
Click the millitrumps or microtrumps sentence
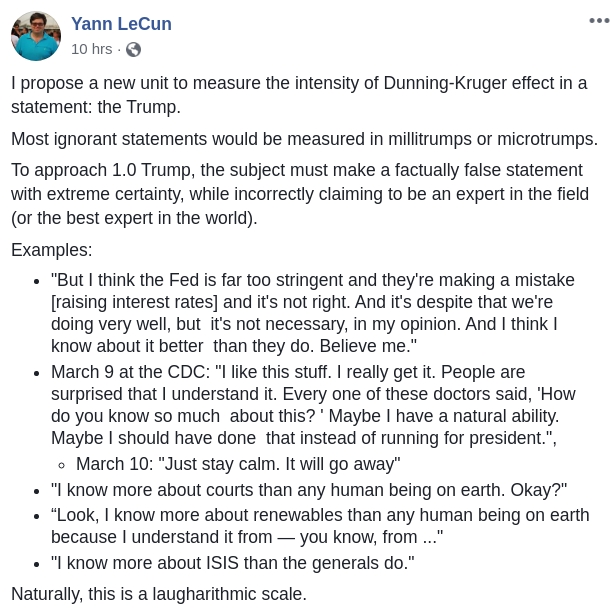304,139
